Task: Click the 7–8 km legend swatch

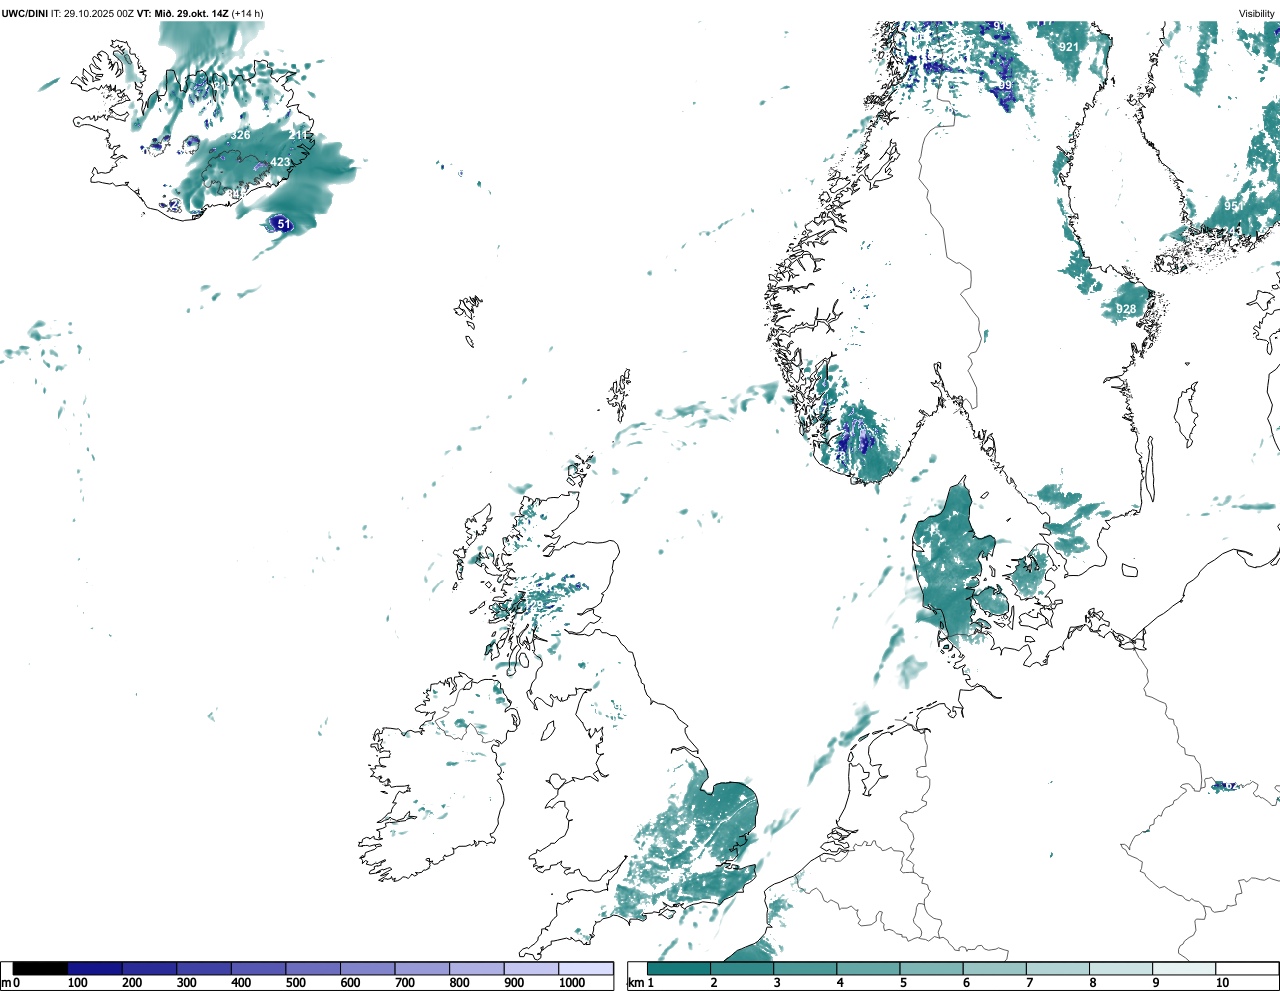Action: point(1057,968)
